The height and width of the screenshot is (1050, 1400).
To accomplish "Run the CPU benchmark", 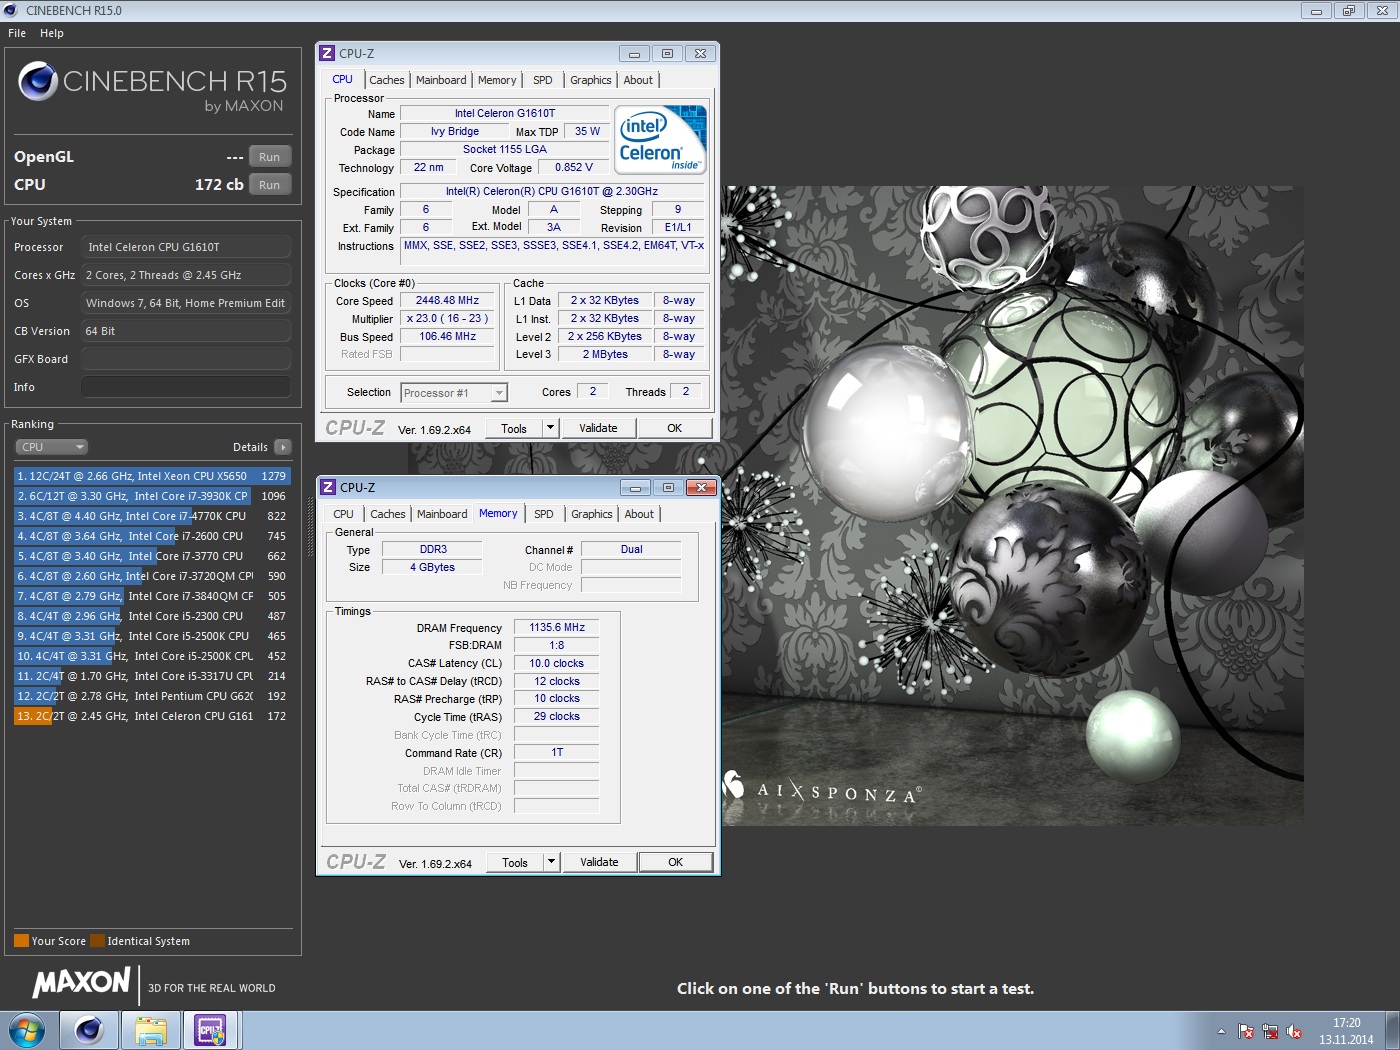I will pyautogui.click(x=270, y=185).
